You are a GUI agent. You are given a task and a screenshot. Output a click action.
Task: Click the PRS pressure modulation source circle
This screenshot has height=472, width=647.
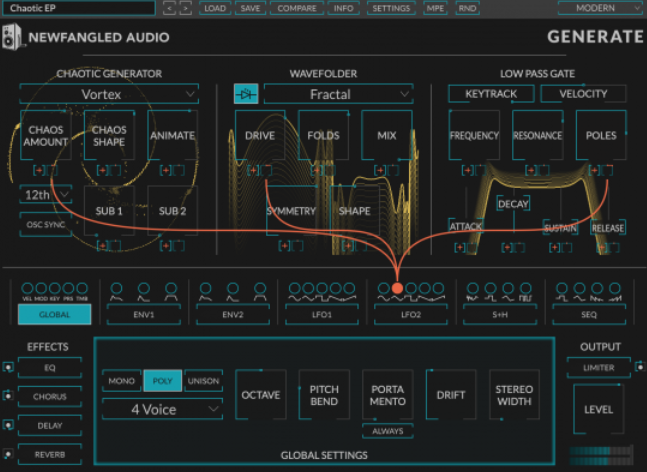(68, 288)
